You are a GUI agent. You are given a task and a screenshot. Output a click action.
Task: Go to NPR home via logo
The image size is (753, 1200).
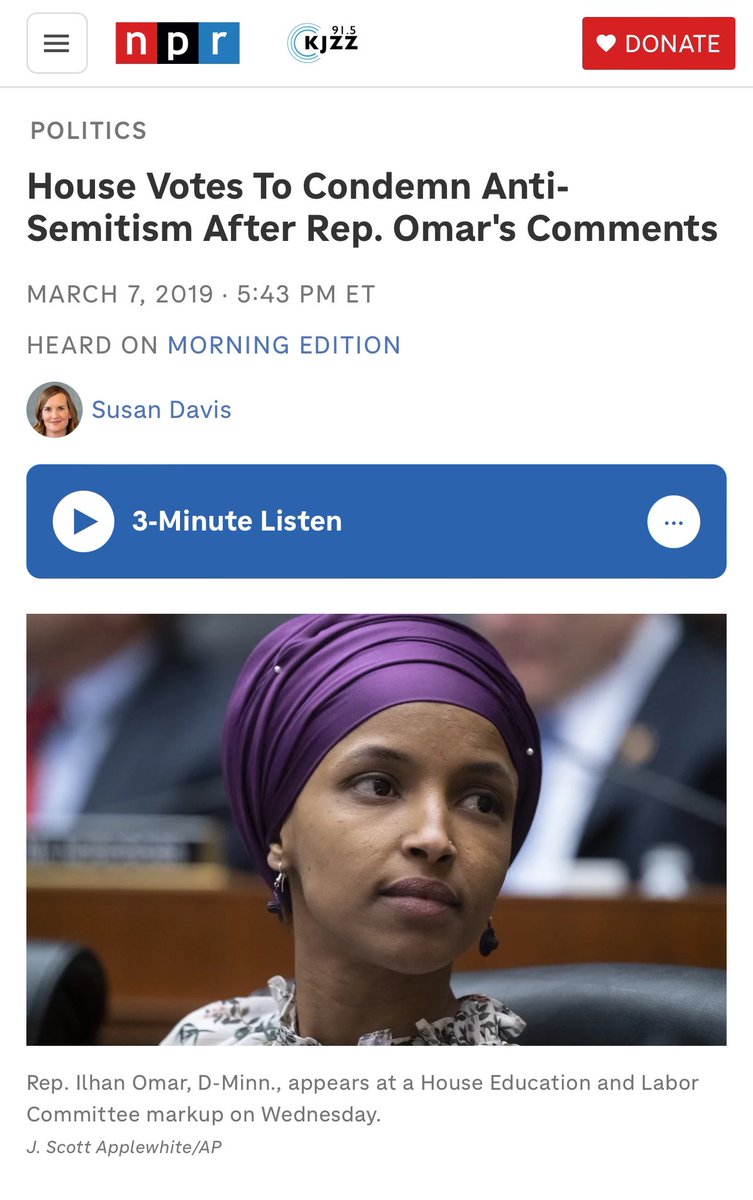(x=177, y=44)
